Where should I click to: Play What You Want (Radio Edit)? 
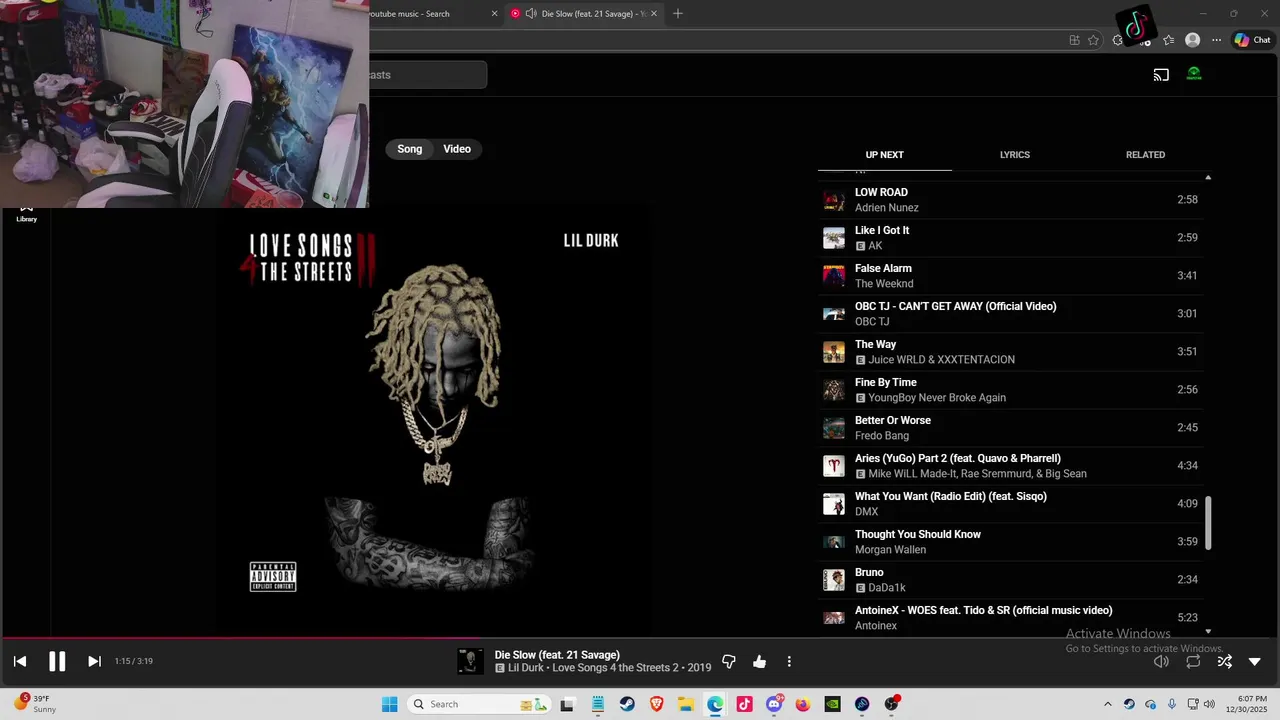[1010, 504]
